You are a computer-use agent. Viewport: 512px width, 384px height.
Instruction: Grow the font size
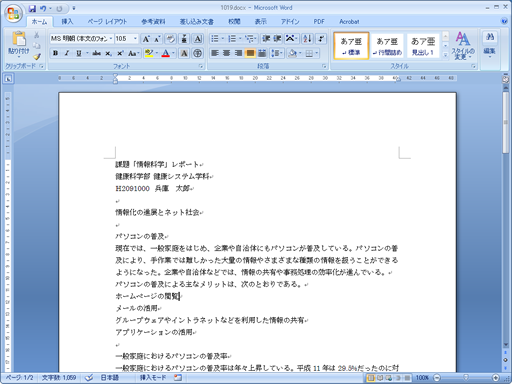click(x=146, y=39)
